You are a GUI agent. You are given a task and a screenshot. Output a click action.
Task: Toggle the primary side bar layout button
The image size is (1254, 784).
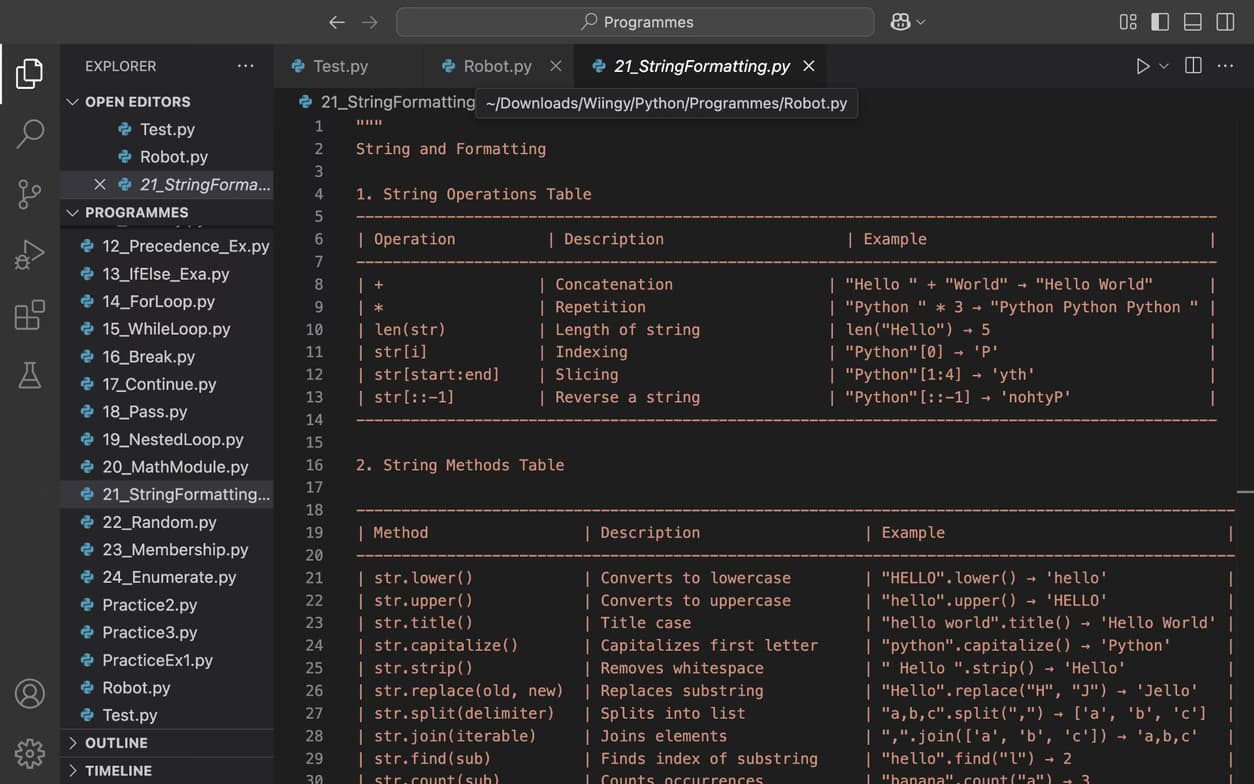tap(1160, 22)
